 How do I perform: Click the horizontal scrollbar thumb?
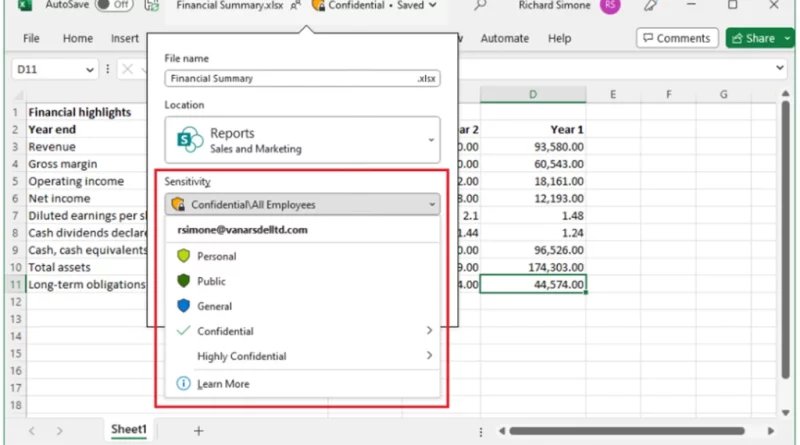[627, 431]
